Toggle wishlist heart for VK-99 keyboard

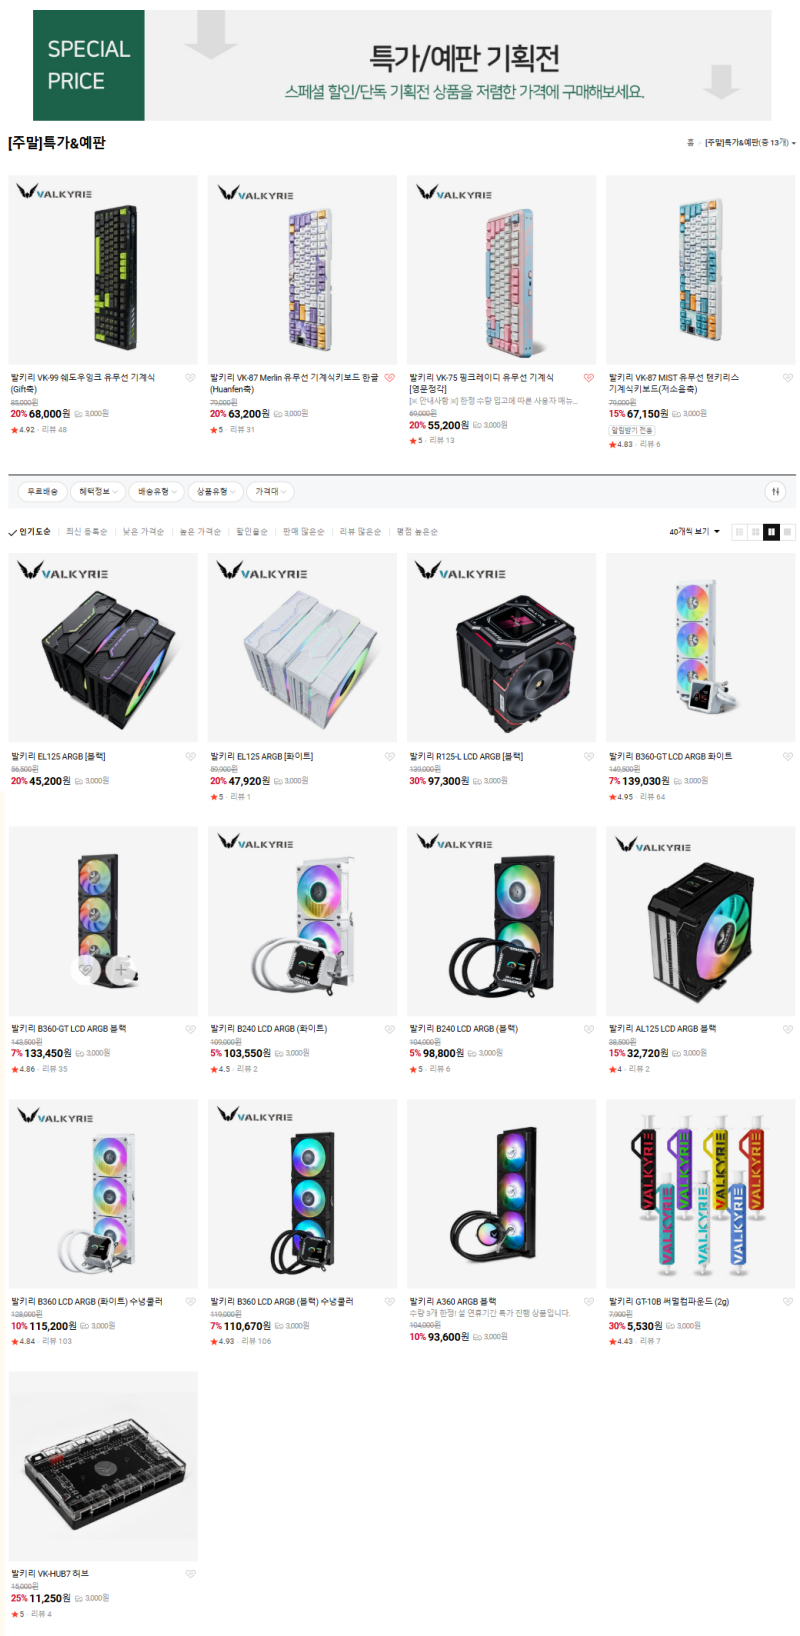(x=190, y=378)
